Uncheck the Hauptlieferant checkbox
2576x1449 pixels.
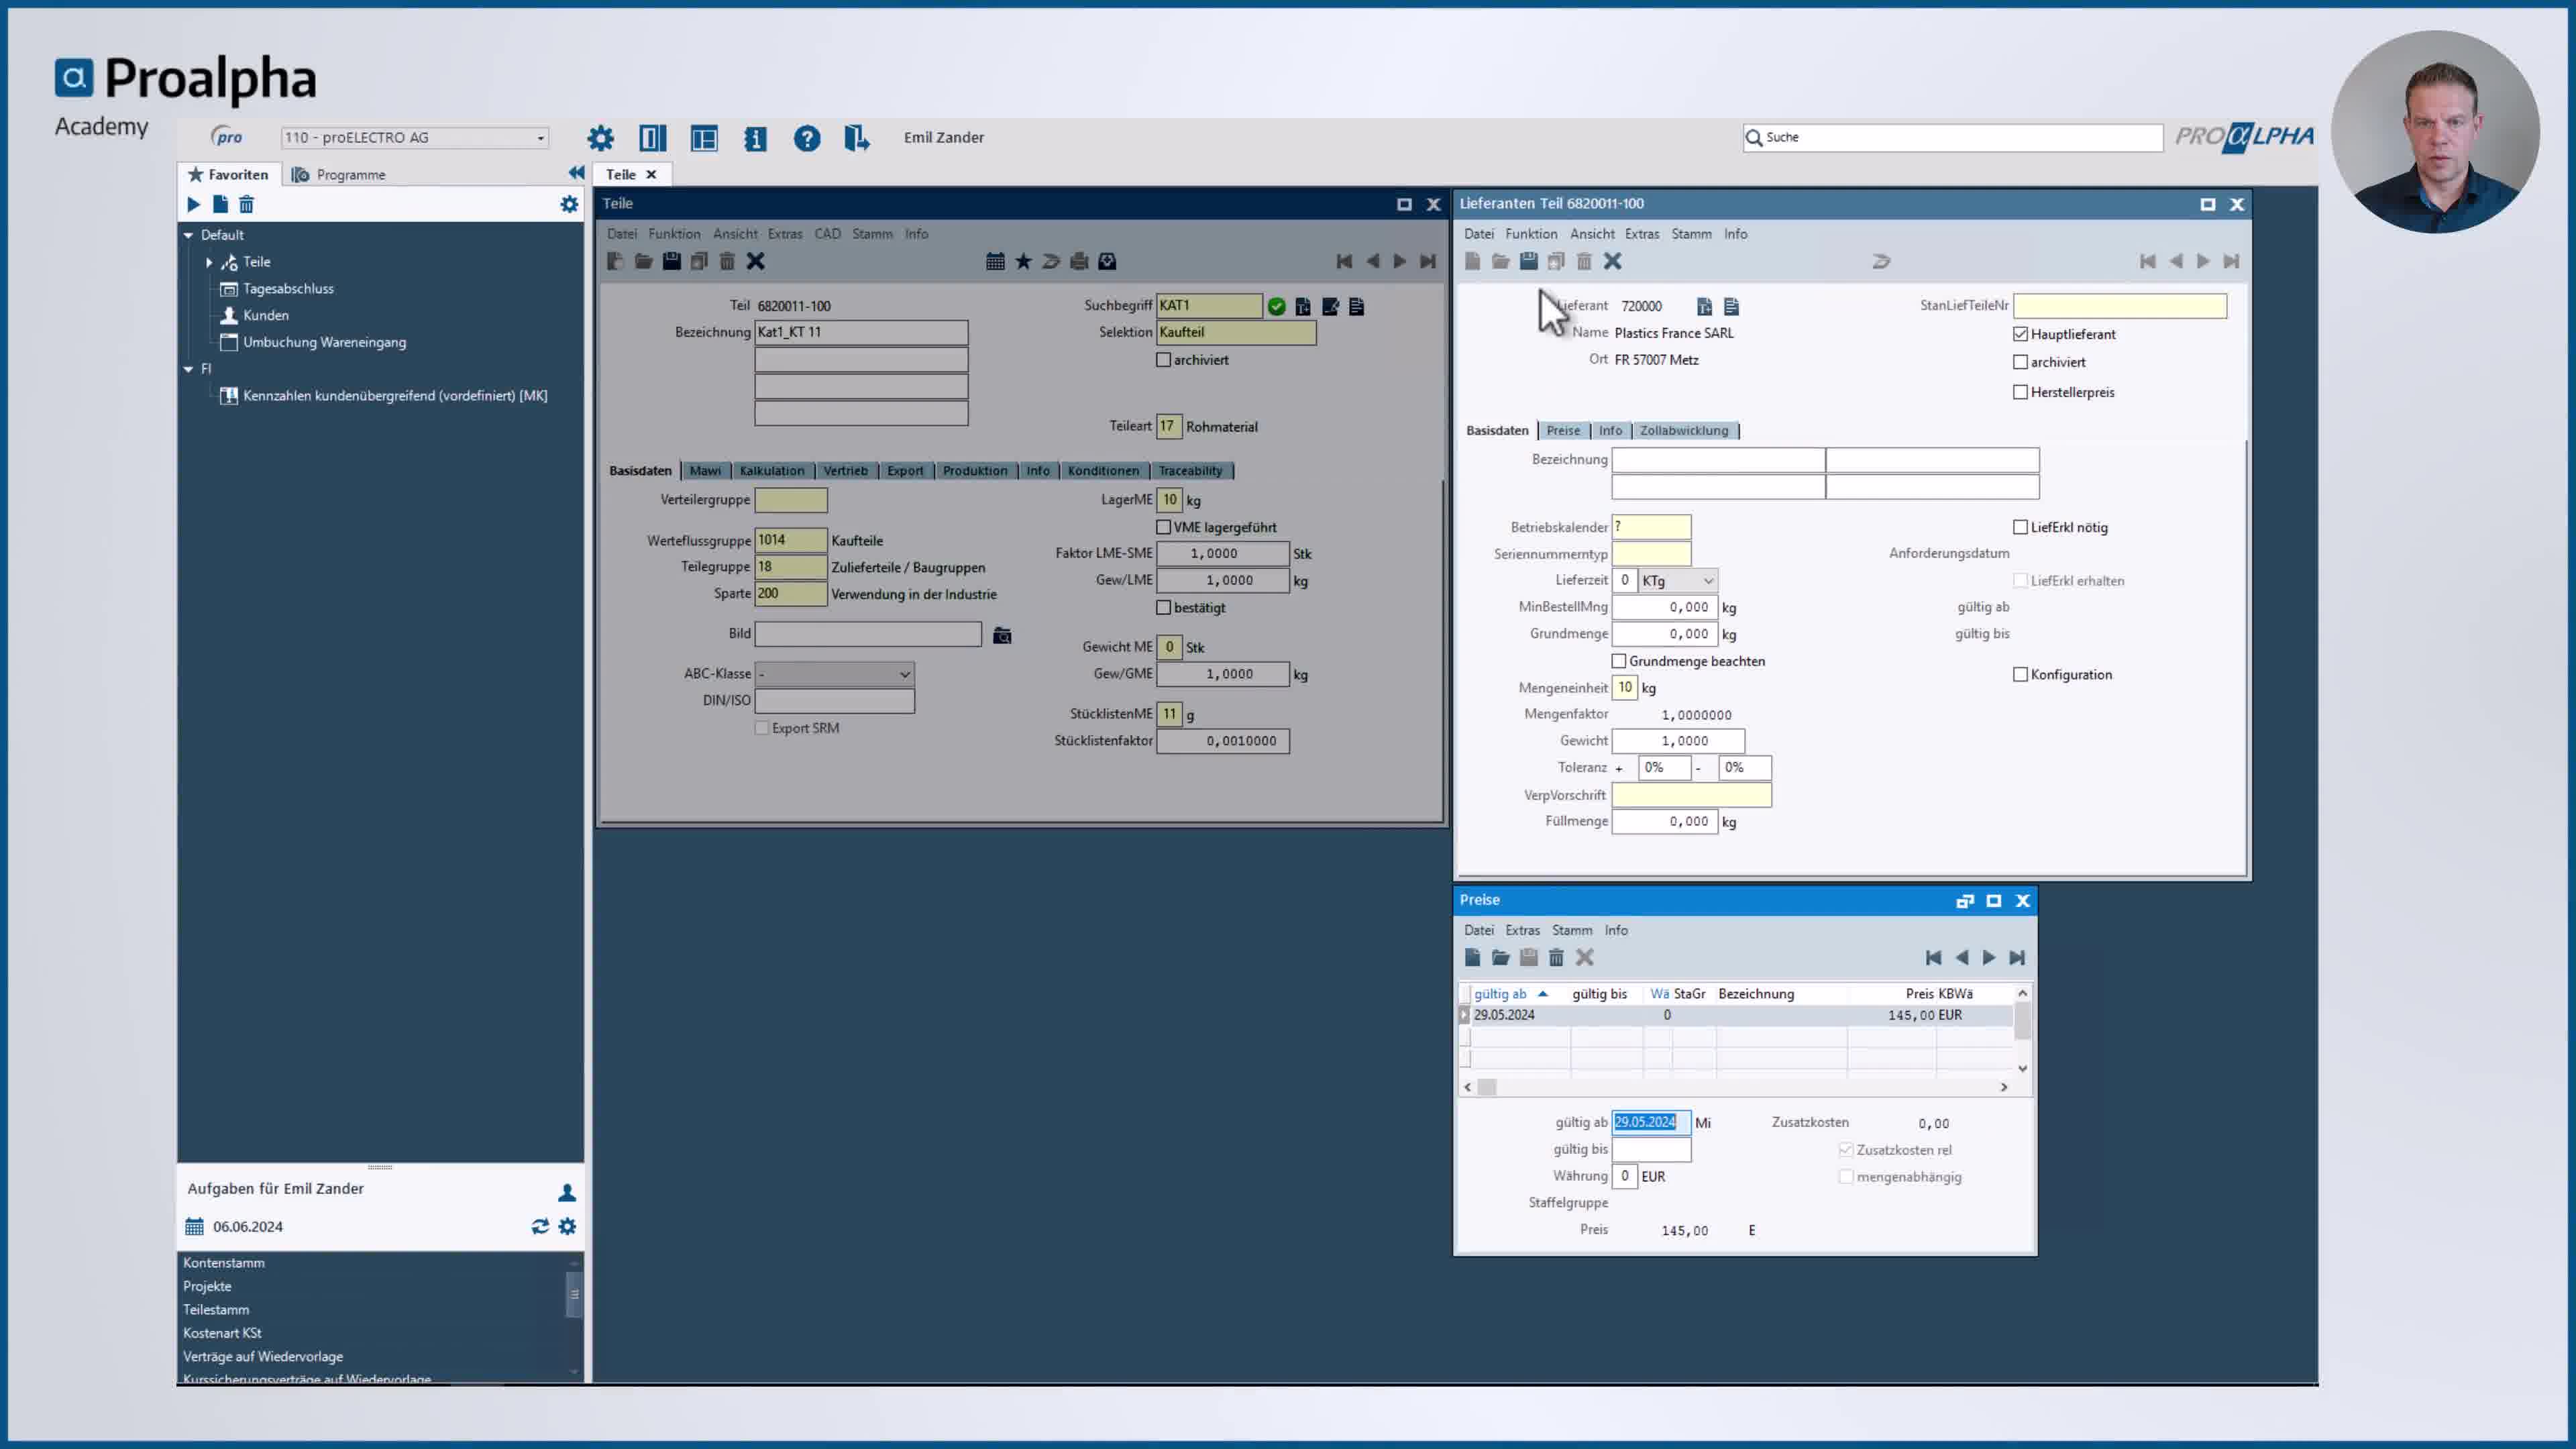pos(2020,334)
